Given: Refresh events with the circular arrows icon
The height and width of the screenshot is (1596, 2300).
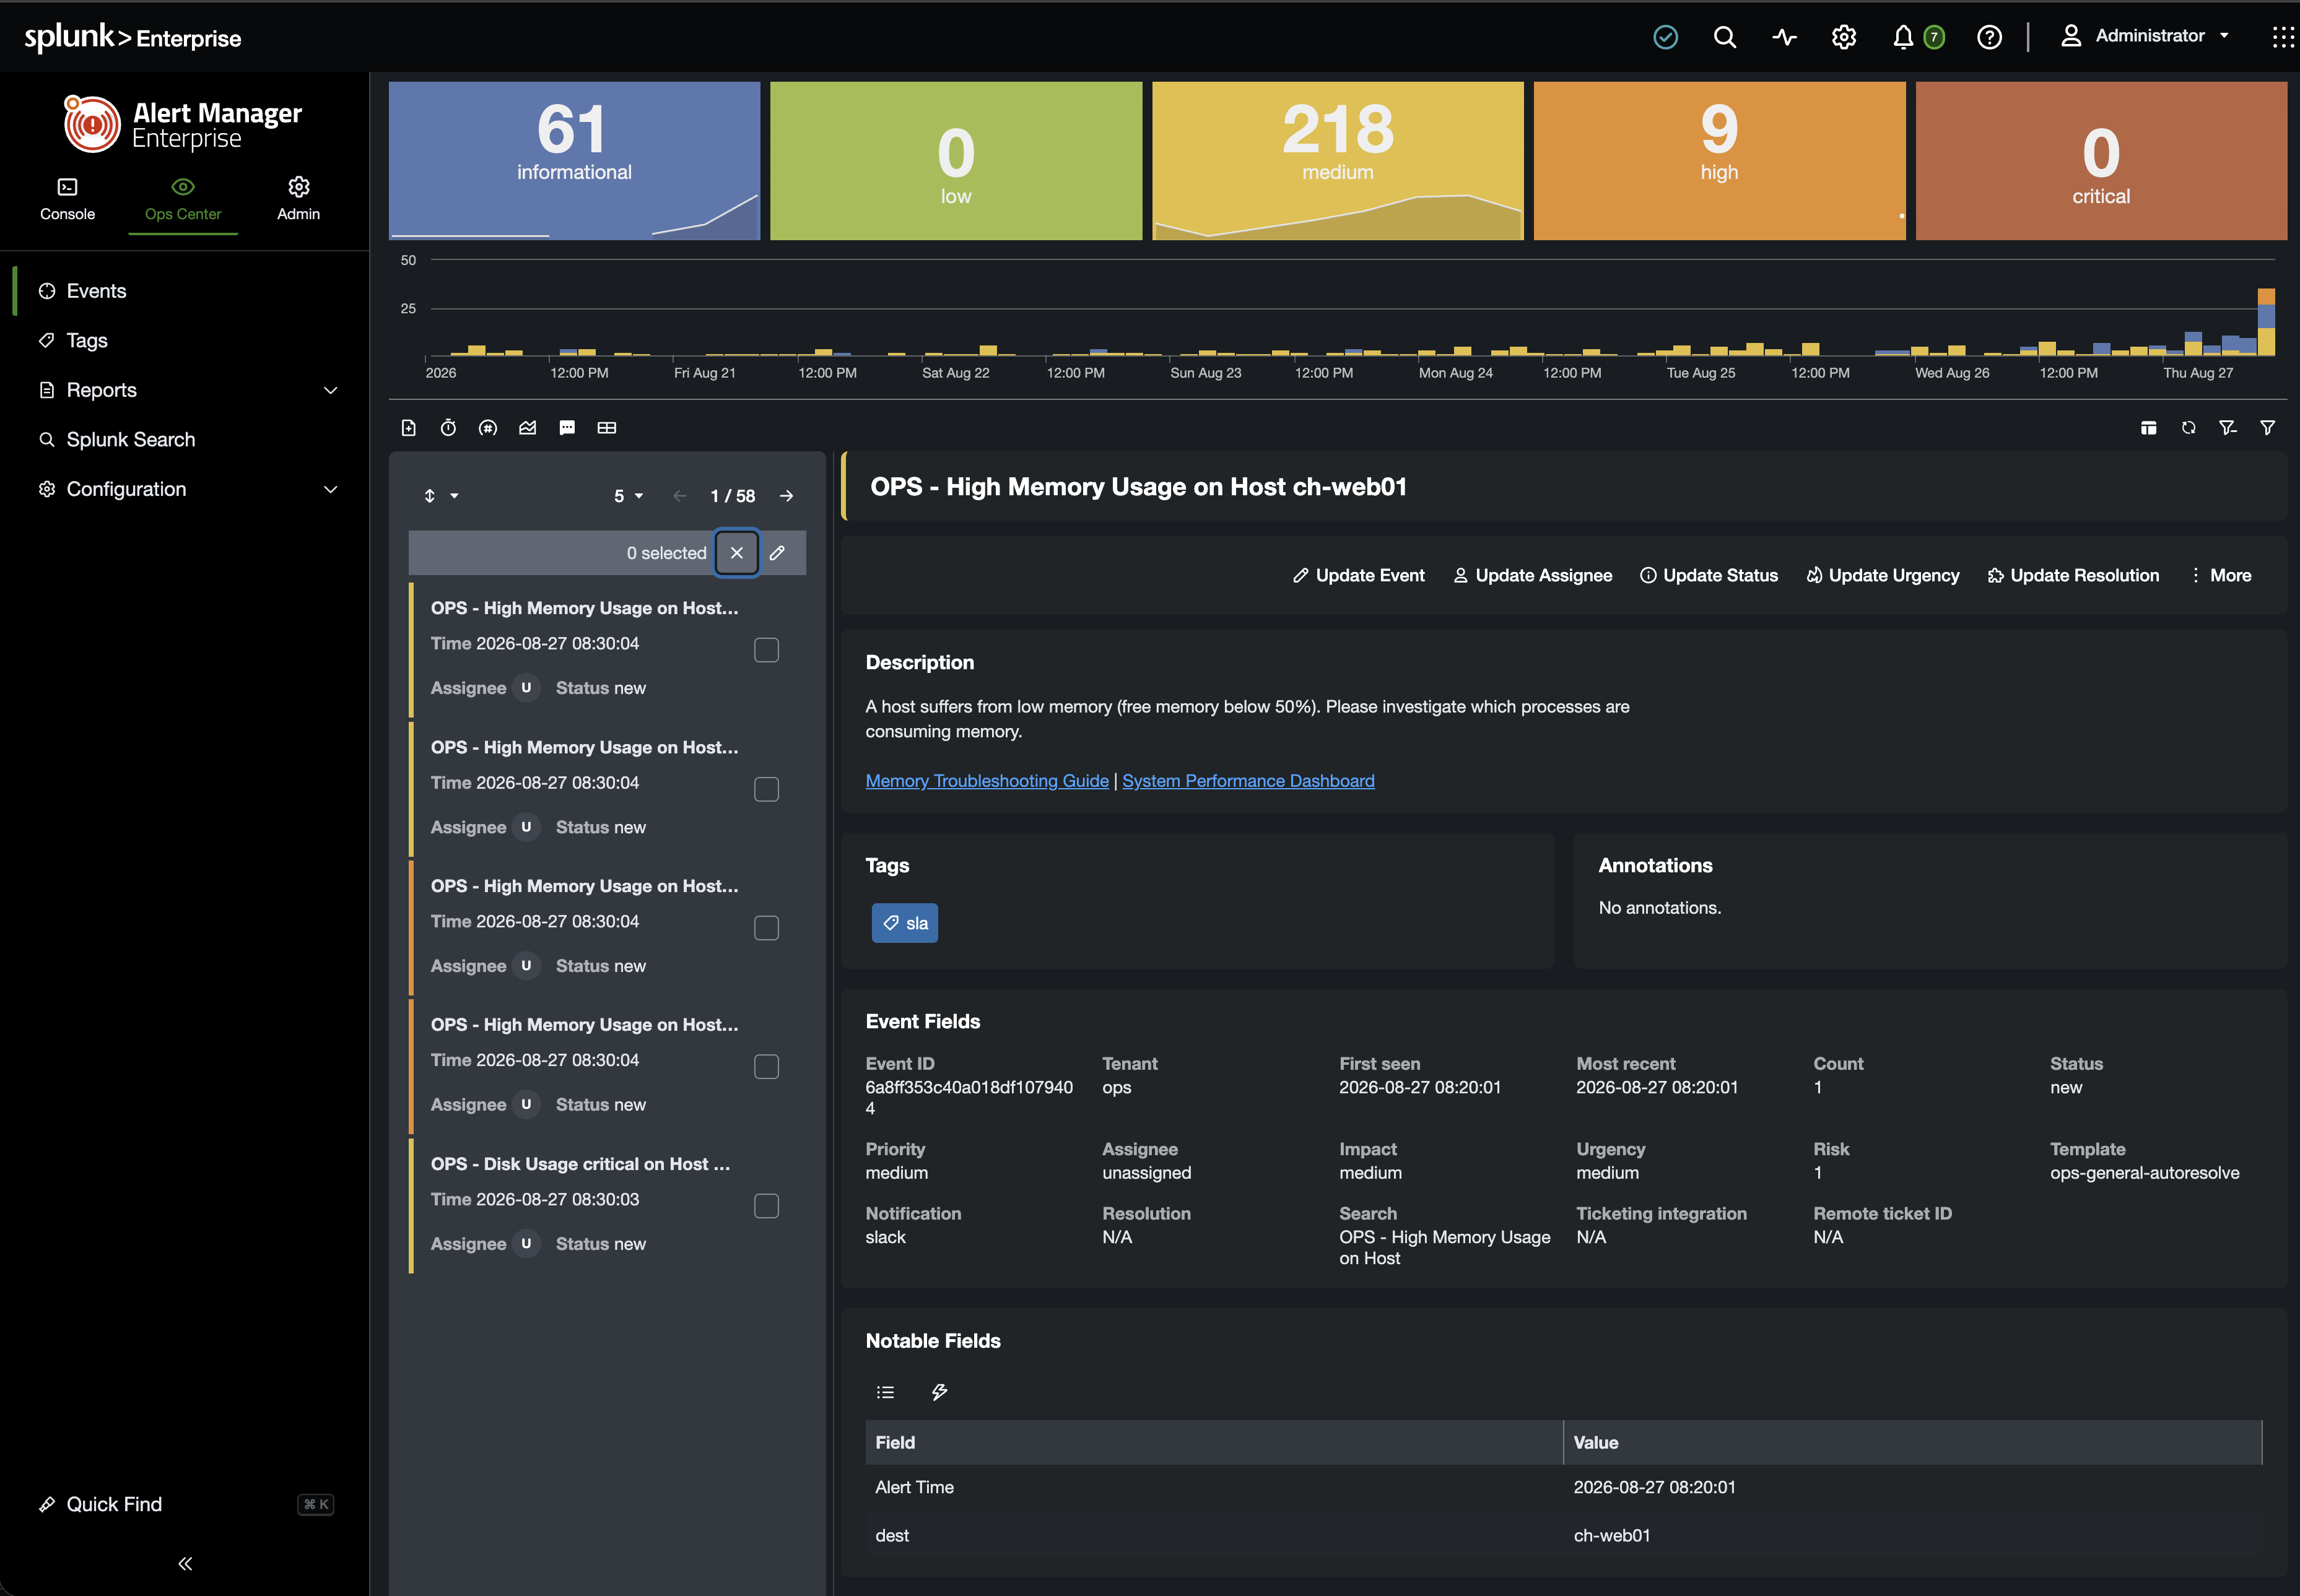Looking at the screenshot, I should pos(2188,428).
